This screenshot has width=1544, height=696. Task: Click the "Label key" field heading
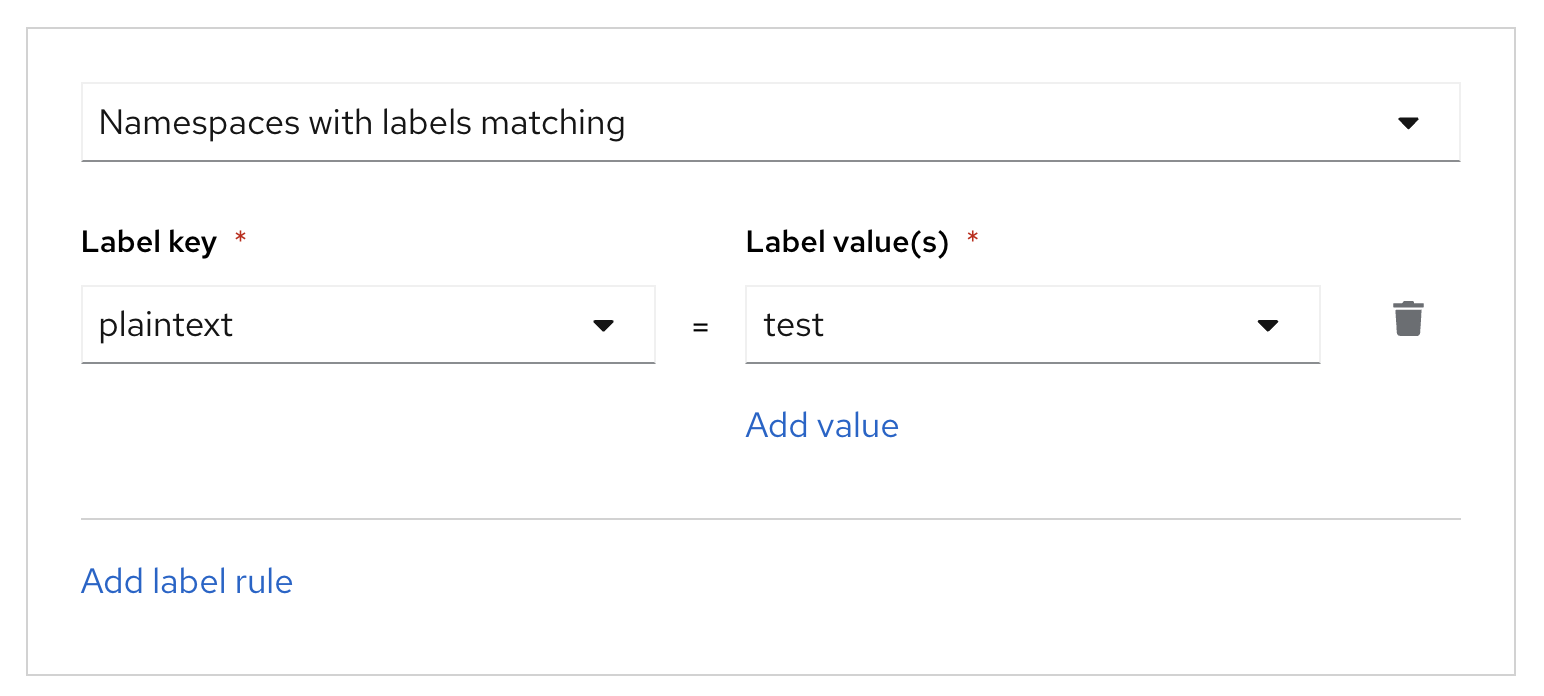pos(149,242)
